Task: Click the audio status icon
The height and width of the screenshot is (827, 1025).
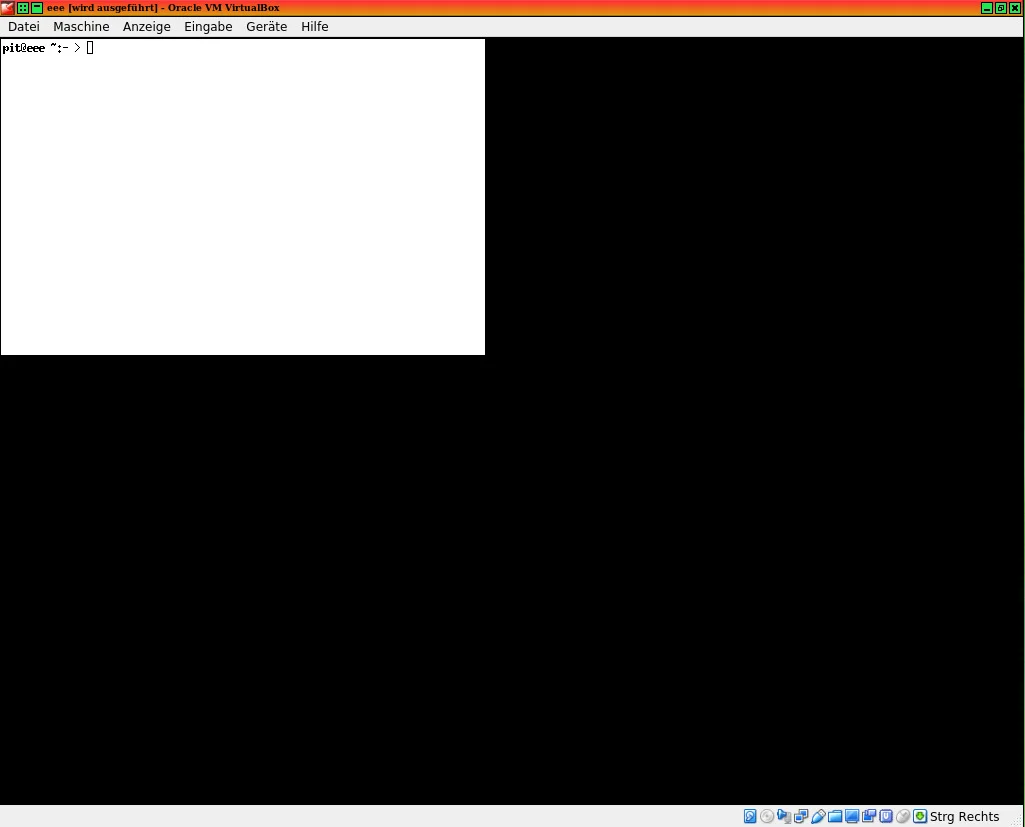Action: 784,816
